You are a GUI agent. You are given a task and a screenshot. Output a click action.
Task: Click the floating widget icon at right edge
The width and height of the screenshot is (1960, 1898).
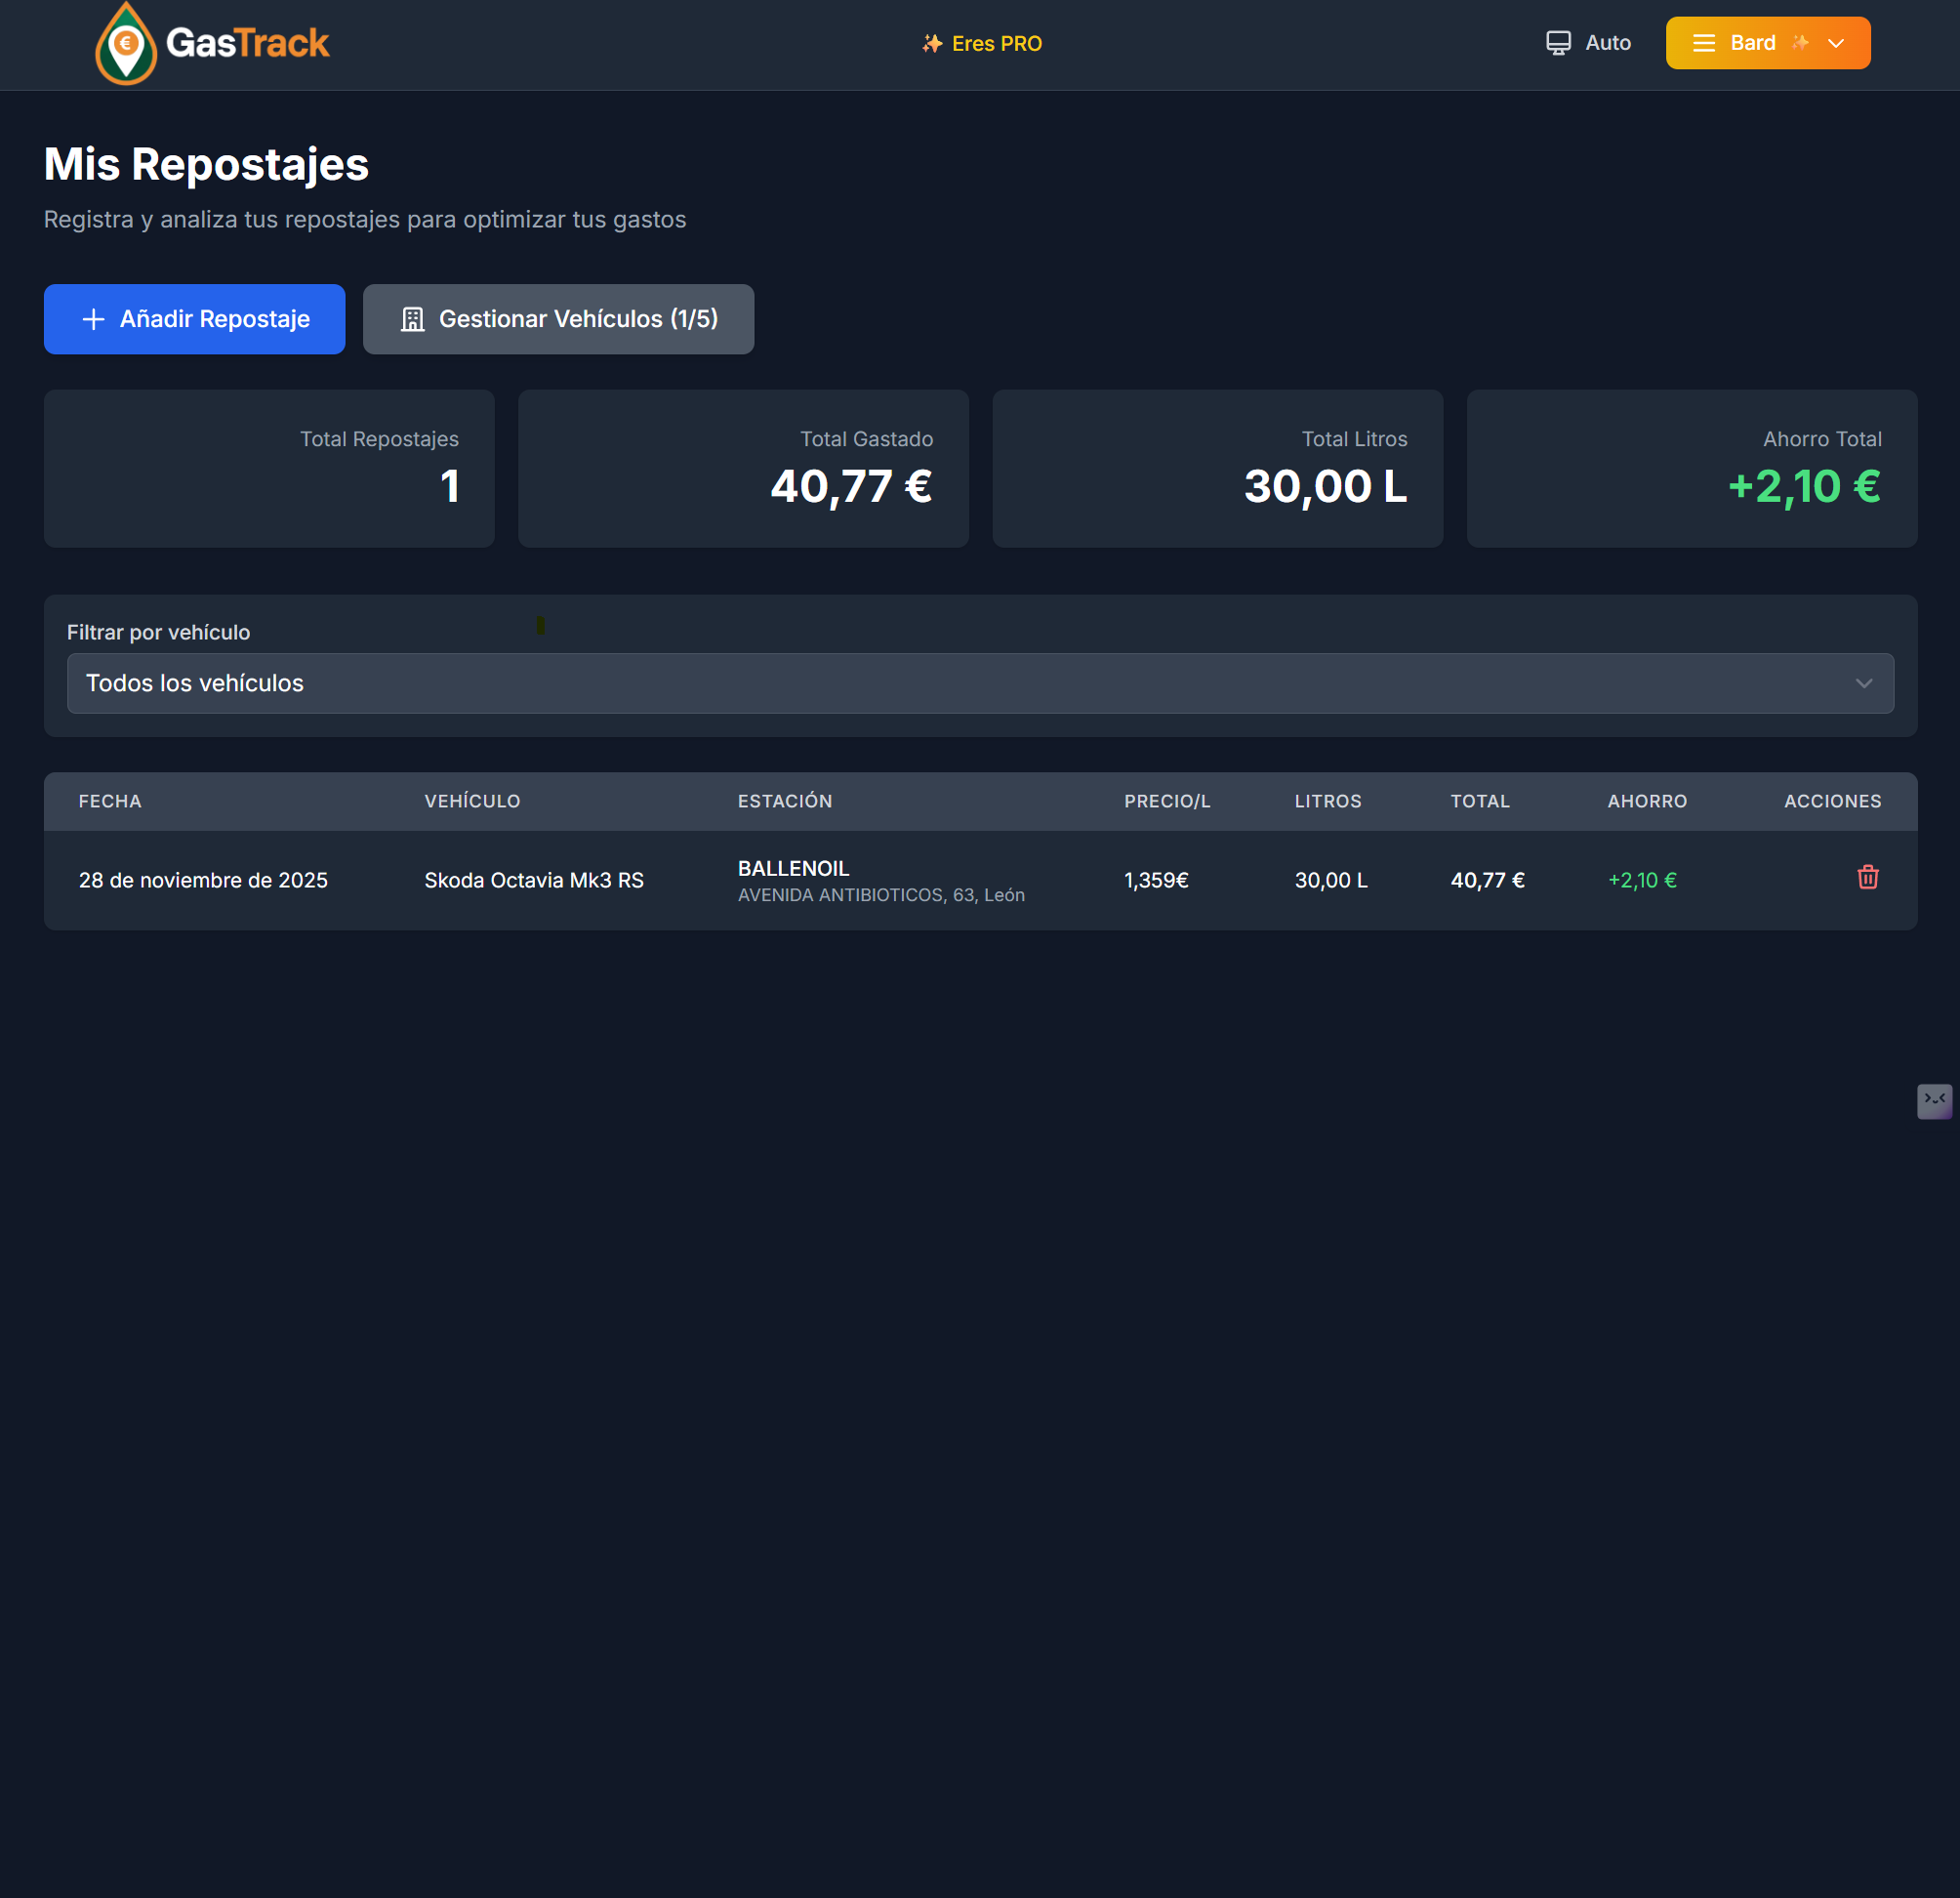[1934, 1101]
